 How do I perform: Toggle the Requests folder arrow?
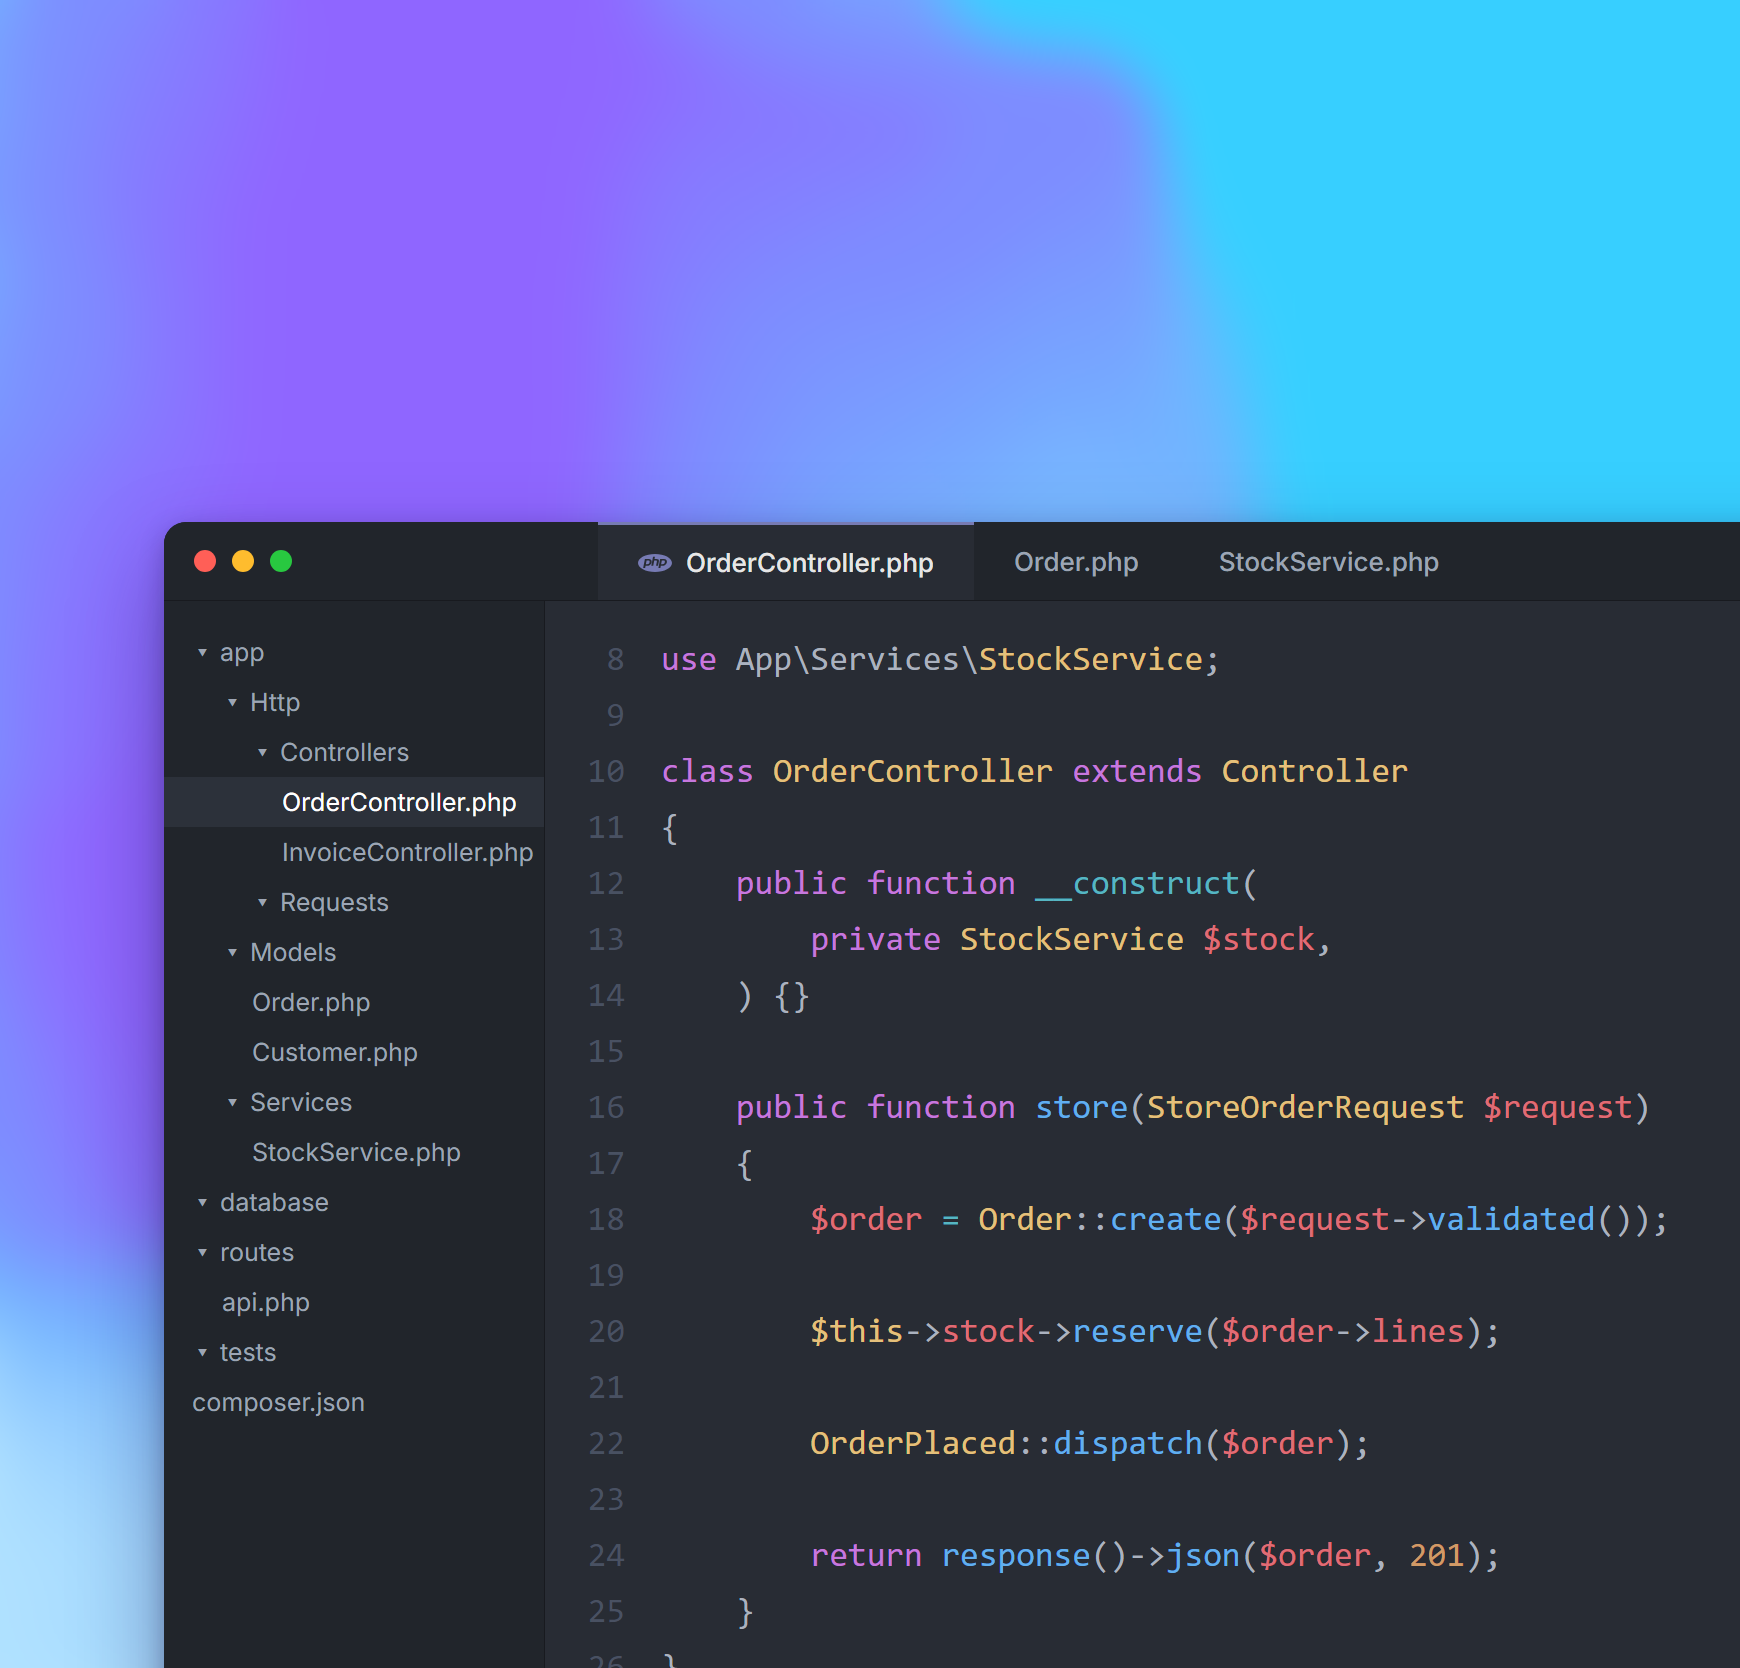(262, 903)
